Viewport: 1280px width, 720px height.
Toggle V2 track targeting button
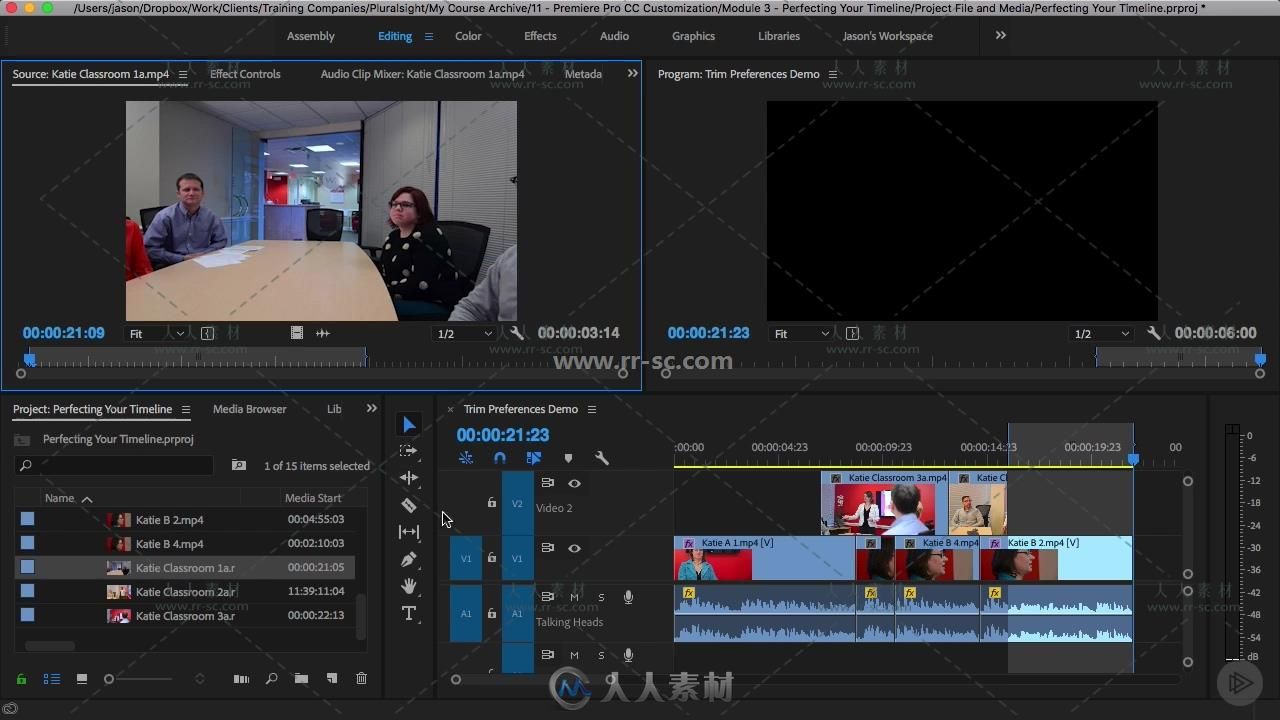517,503
